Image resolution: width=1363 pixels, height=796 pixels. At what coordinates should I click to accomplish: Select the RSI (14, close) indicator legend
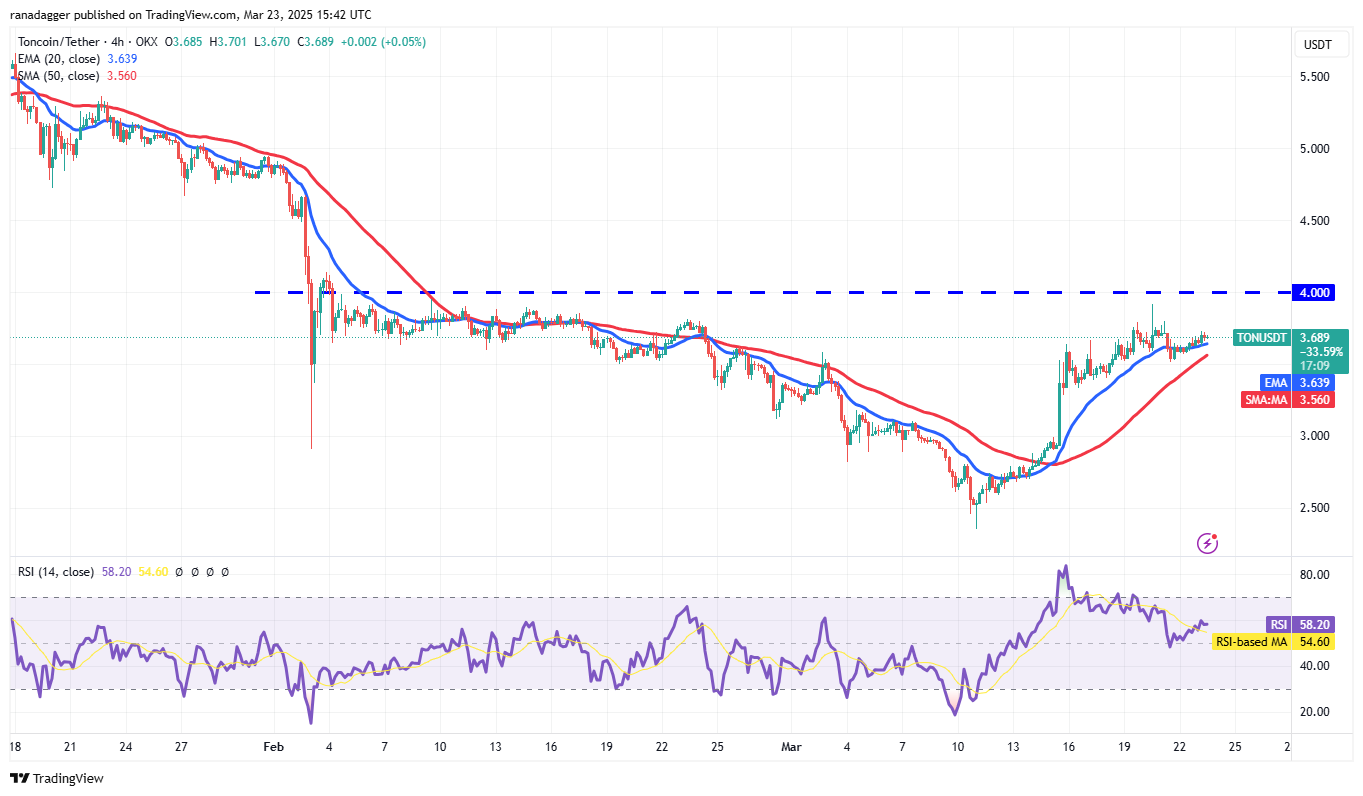[56, 572]
